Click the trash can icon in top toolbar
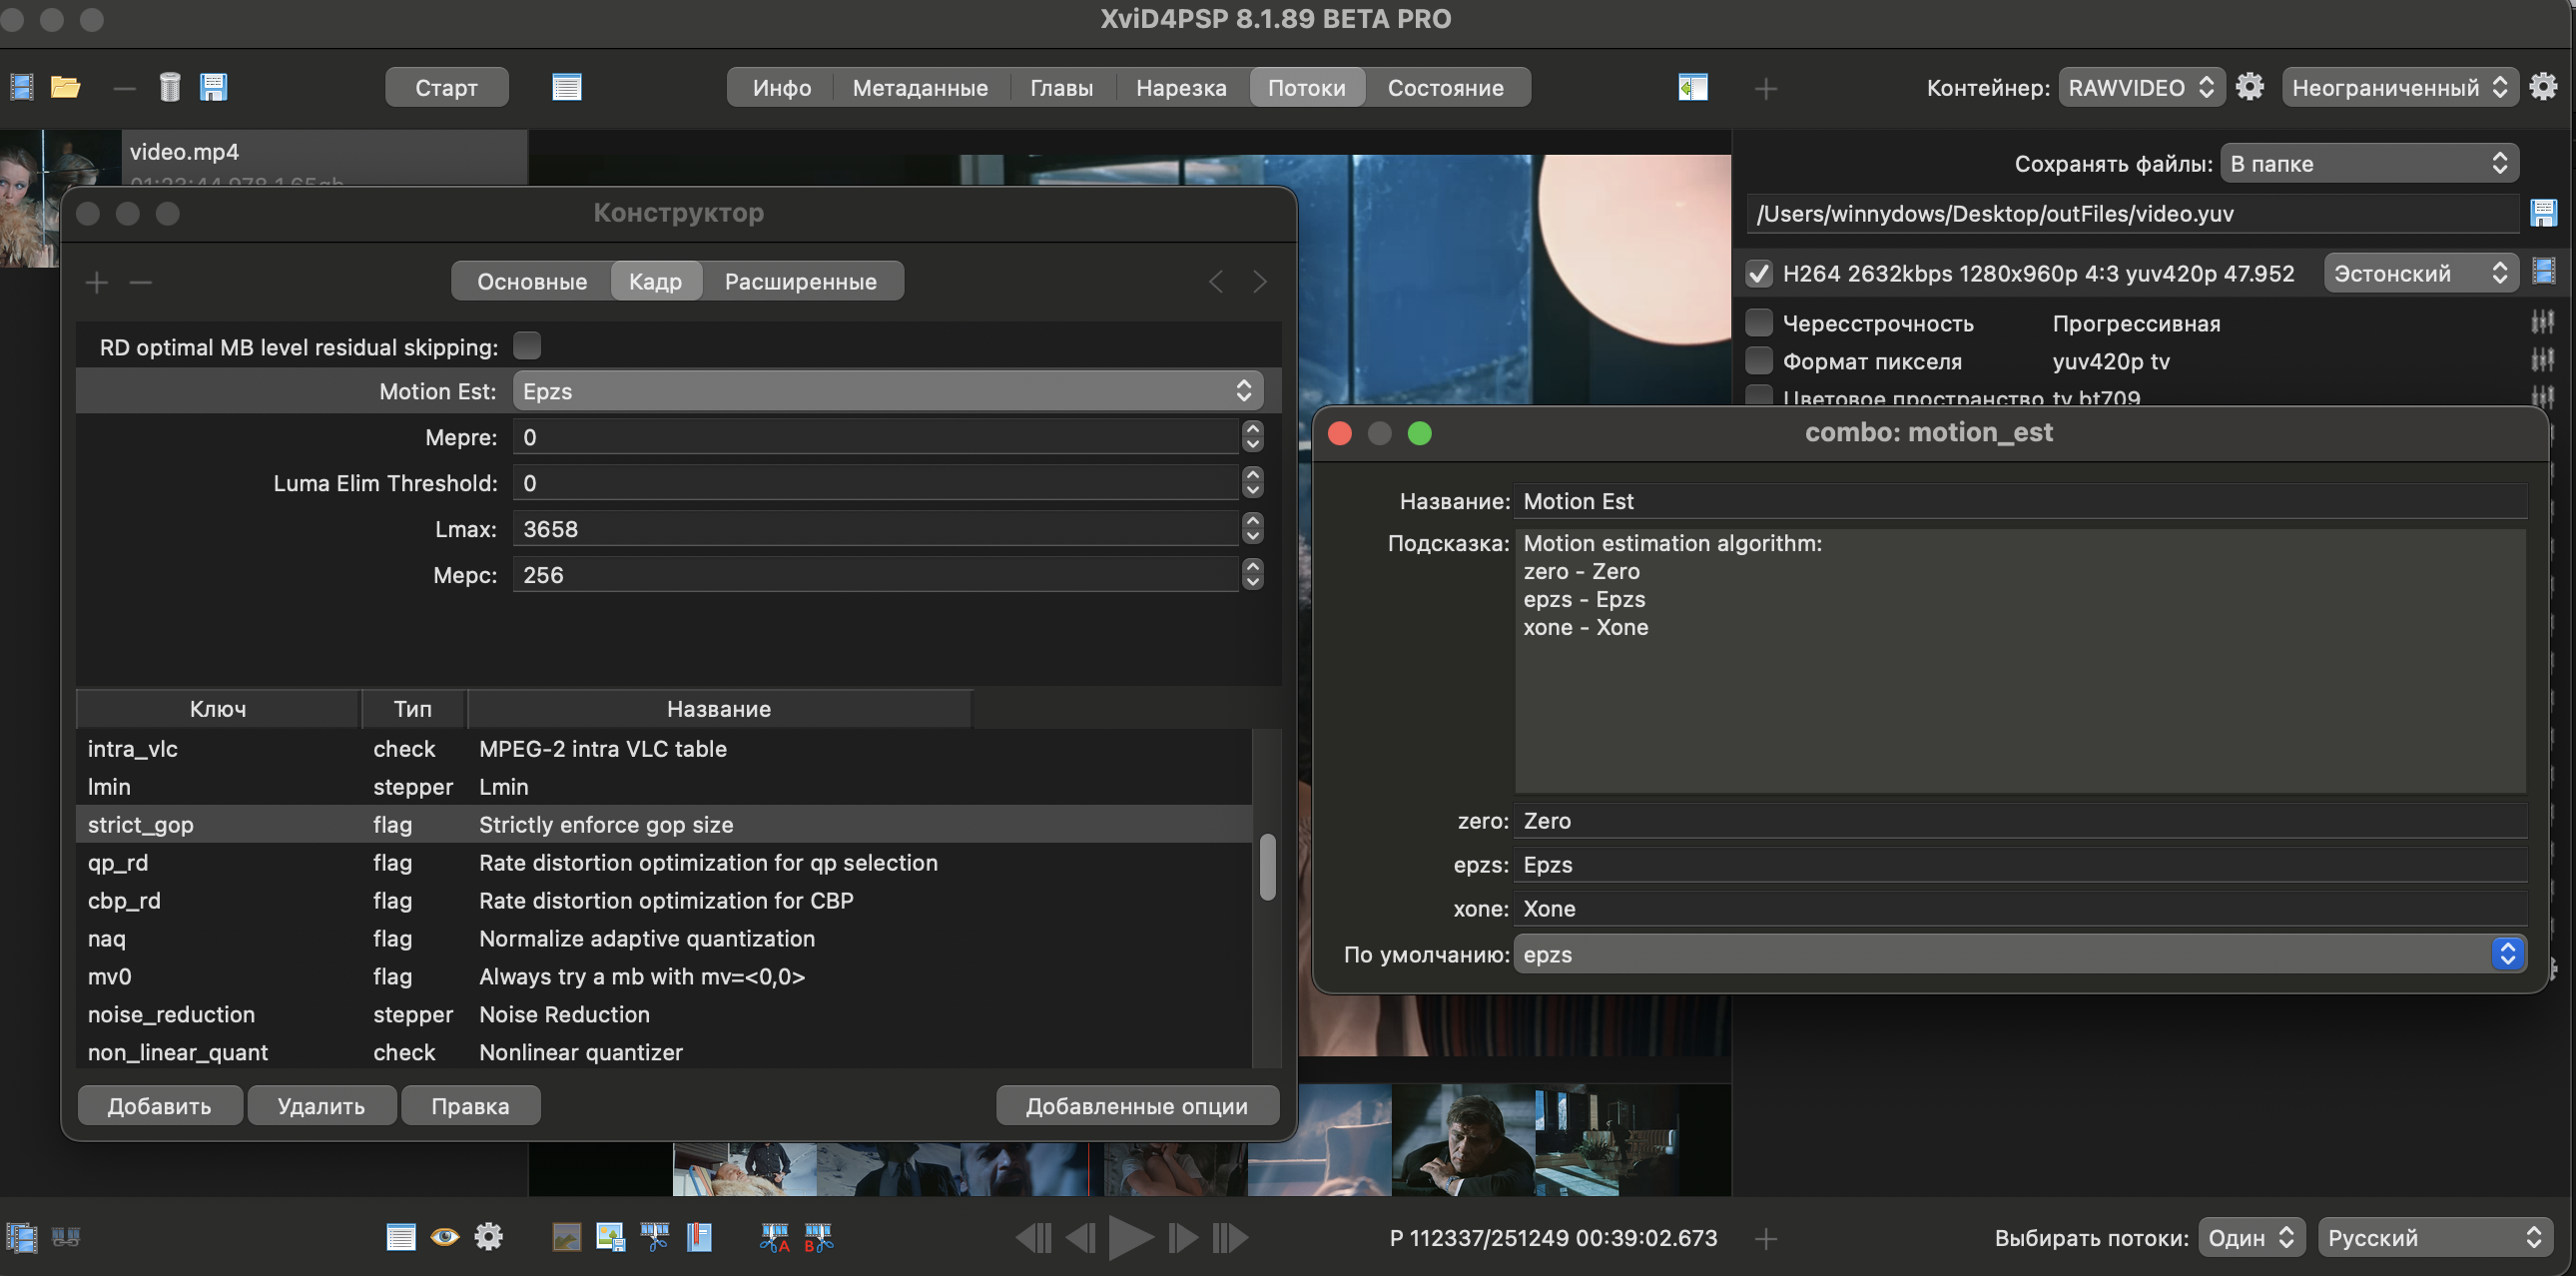 (x=170, y=87)
